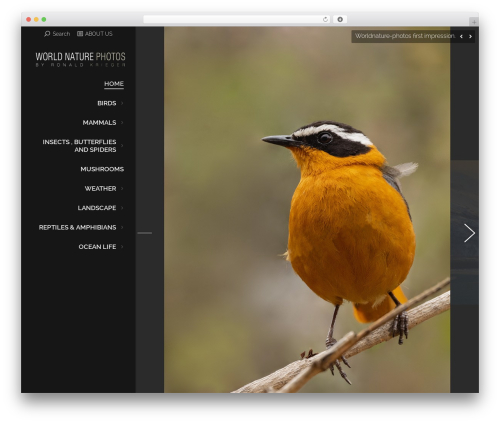Maximize the browser window green button
Viewport: 500px width, 423px height.
click(44, 19)
